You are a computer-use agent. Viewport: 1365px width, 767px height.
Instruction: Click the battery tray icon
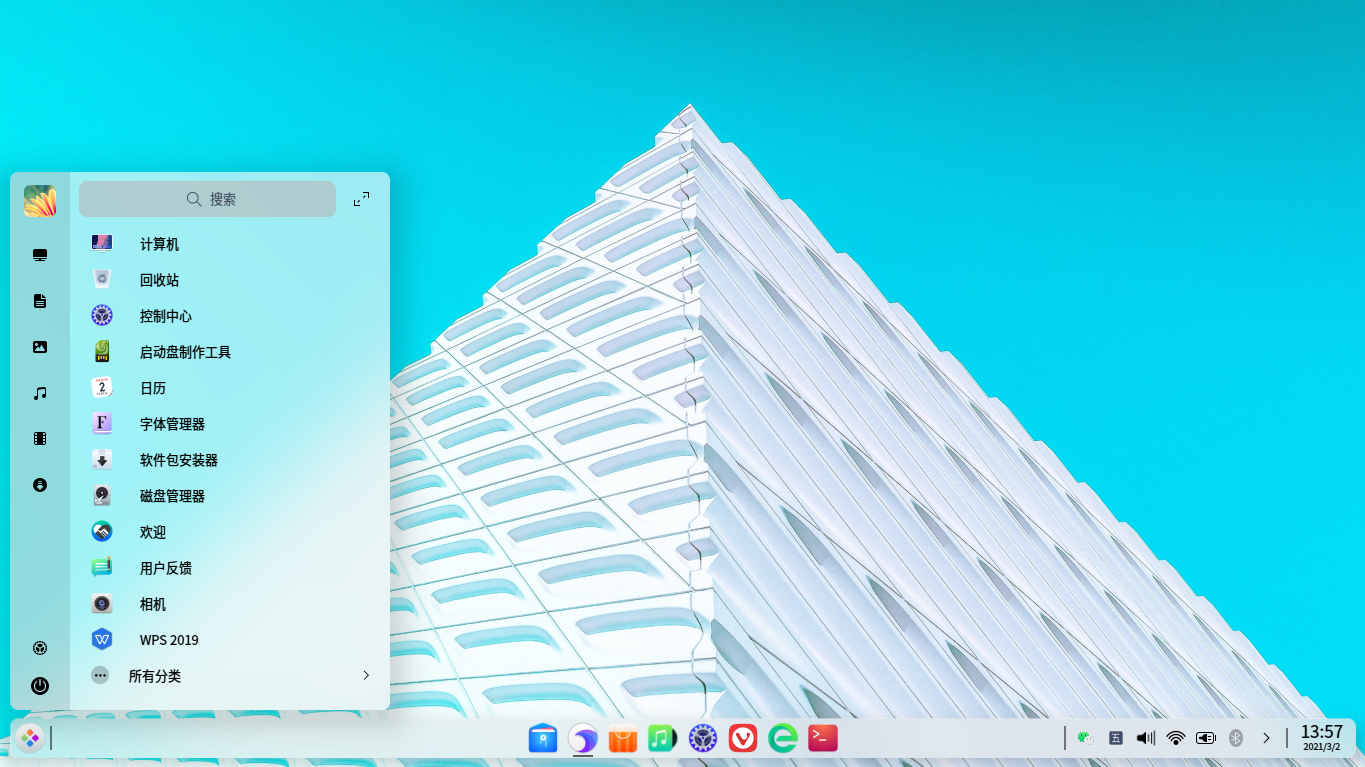pyautogui.click(x=1206, y=738)
